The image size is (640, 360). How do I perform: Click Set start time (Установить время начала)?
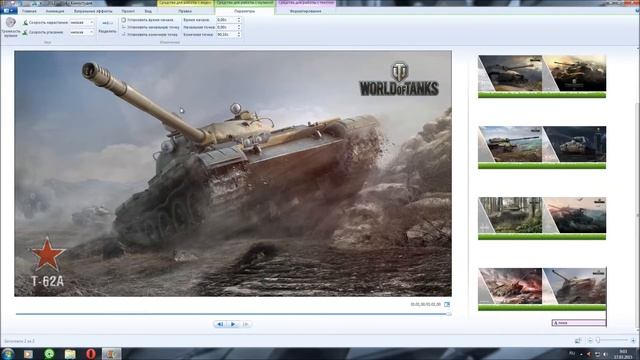pos(147,20)
